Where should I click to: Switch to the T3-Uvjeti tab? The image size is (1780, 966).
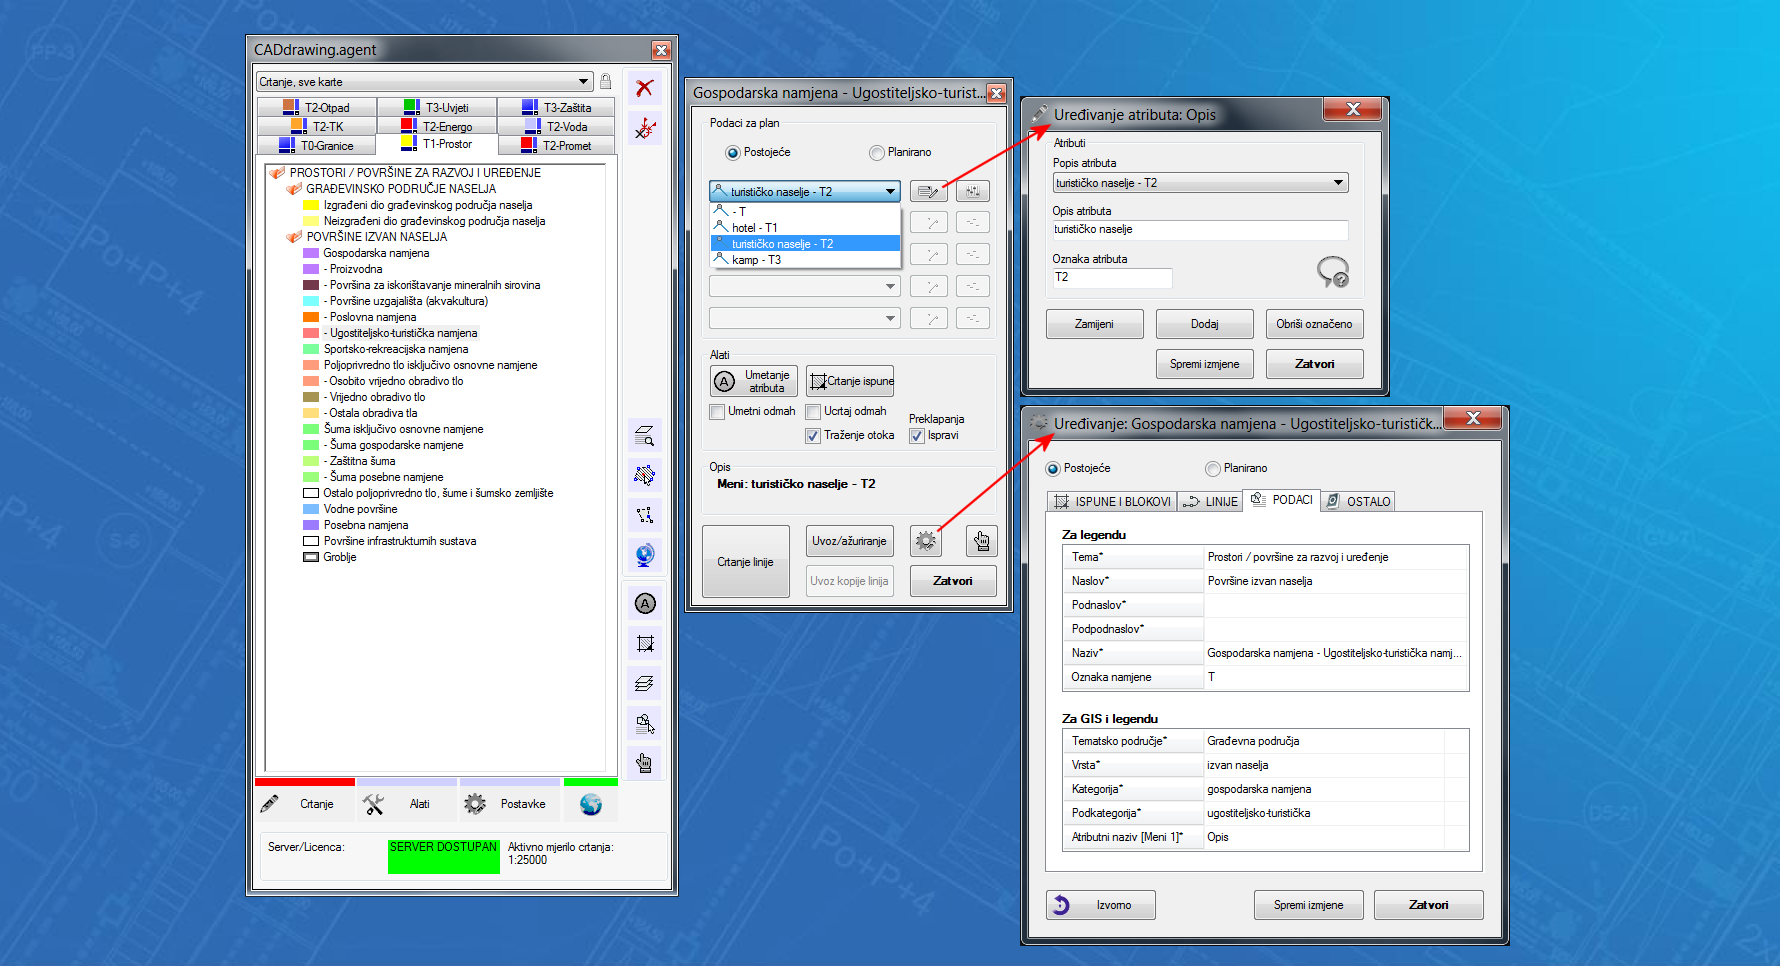pyautogui.click(x=437, y=107)
